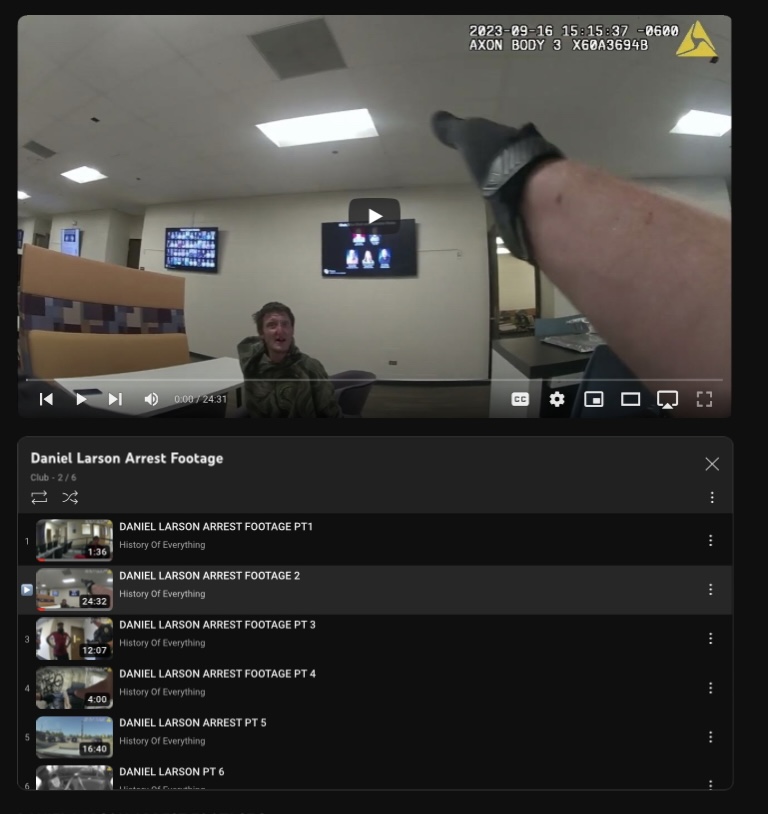Open options for ARREST FOOTAGE 2

tap(710, 589)
